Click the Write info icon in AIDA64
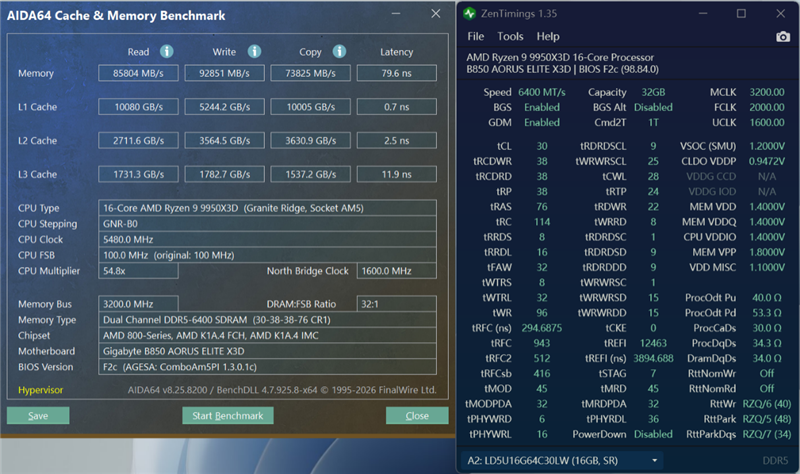Viewport: 800px width, 474px height. tap(254, 52)
